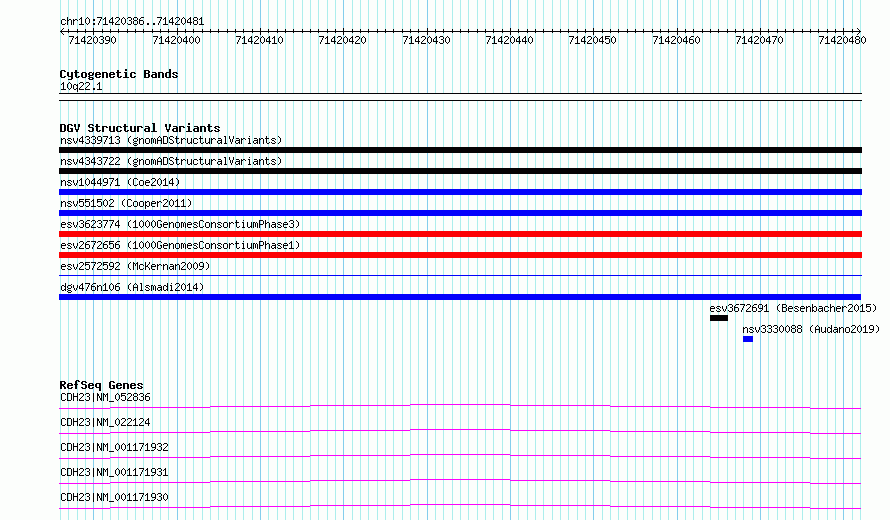The width and height of the screenshot is (890, 520).
Task: Open variant nsv4339713 (gnomADStructuralVariants) label
Action: click(171, 140)
